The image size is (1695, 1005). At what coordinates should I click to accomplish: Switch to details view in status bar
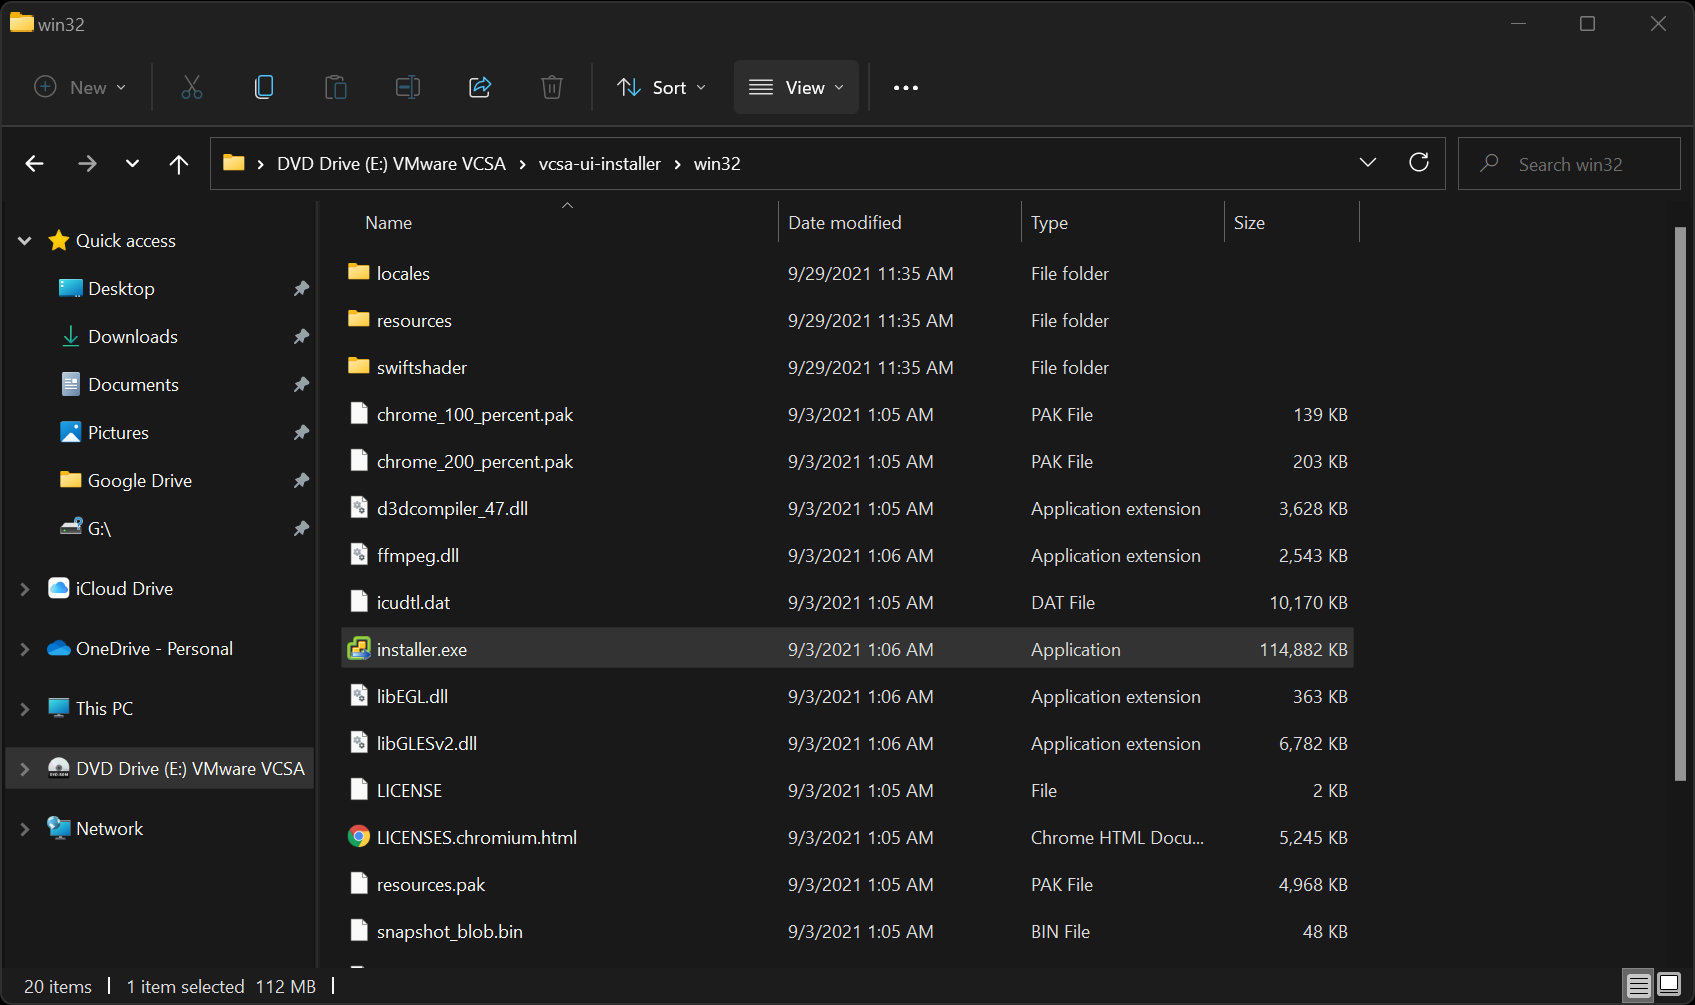point(1638,985)
